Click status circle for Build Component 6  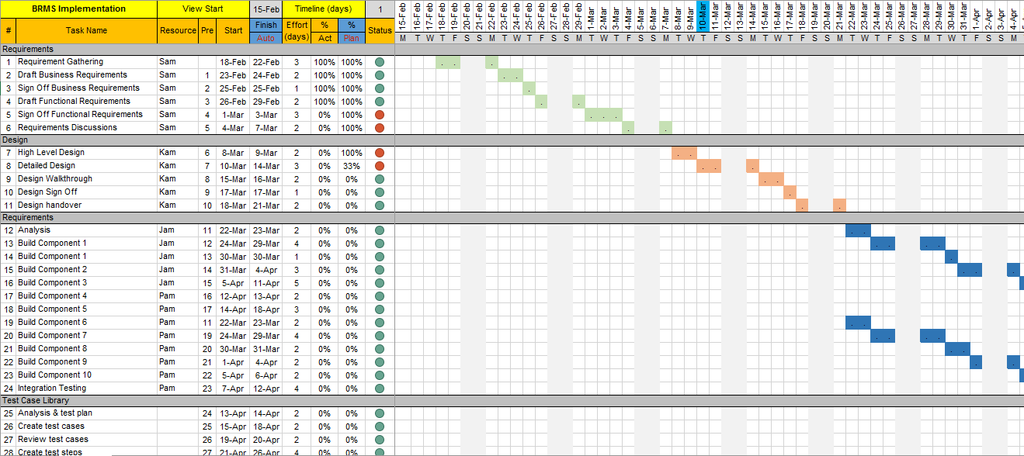point(379,322)
